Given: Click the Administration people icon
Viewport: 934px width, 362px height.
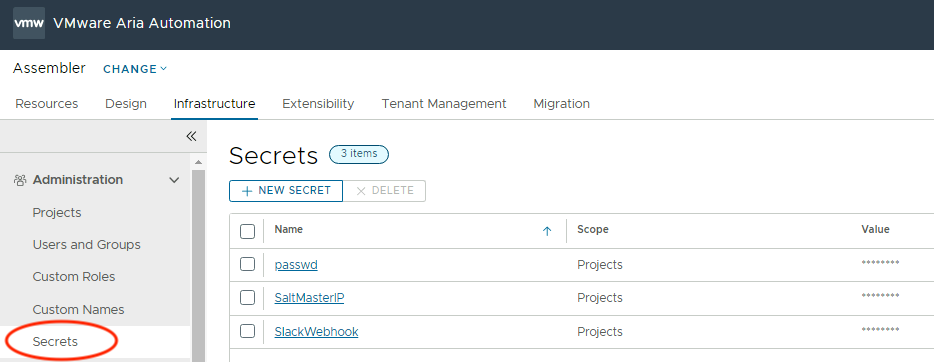Looking at the screenshot, I should (x=20, y=180).
